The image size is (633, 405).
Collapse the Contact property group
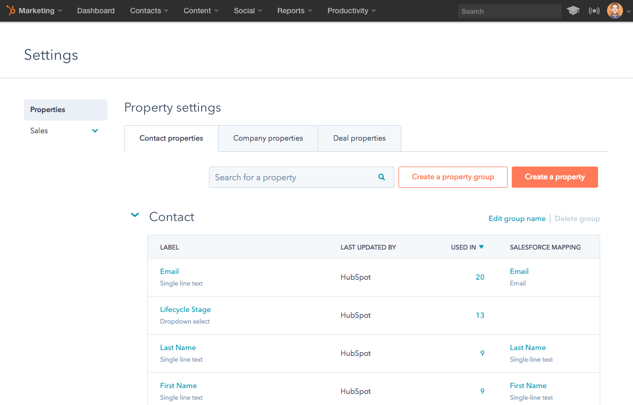pyautogui.click(x=135, y=216)
